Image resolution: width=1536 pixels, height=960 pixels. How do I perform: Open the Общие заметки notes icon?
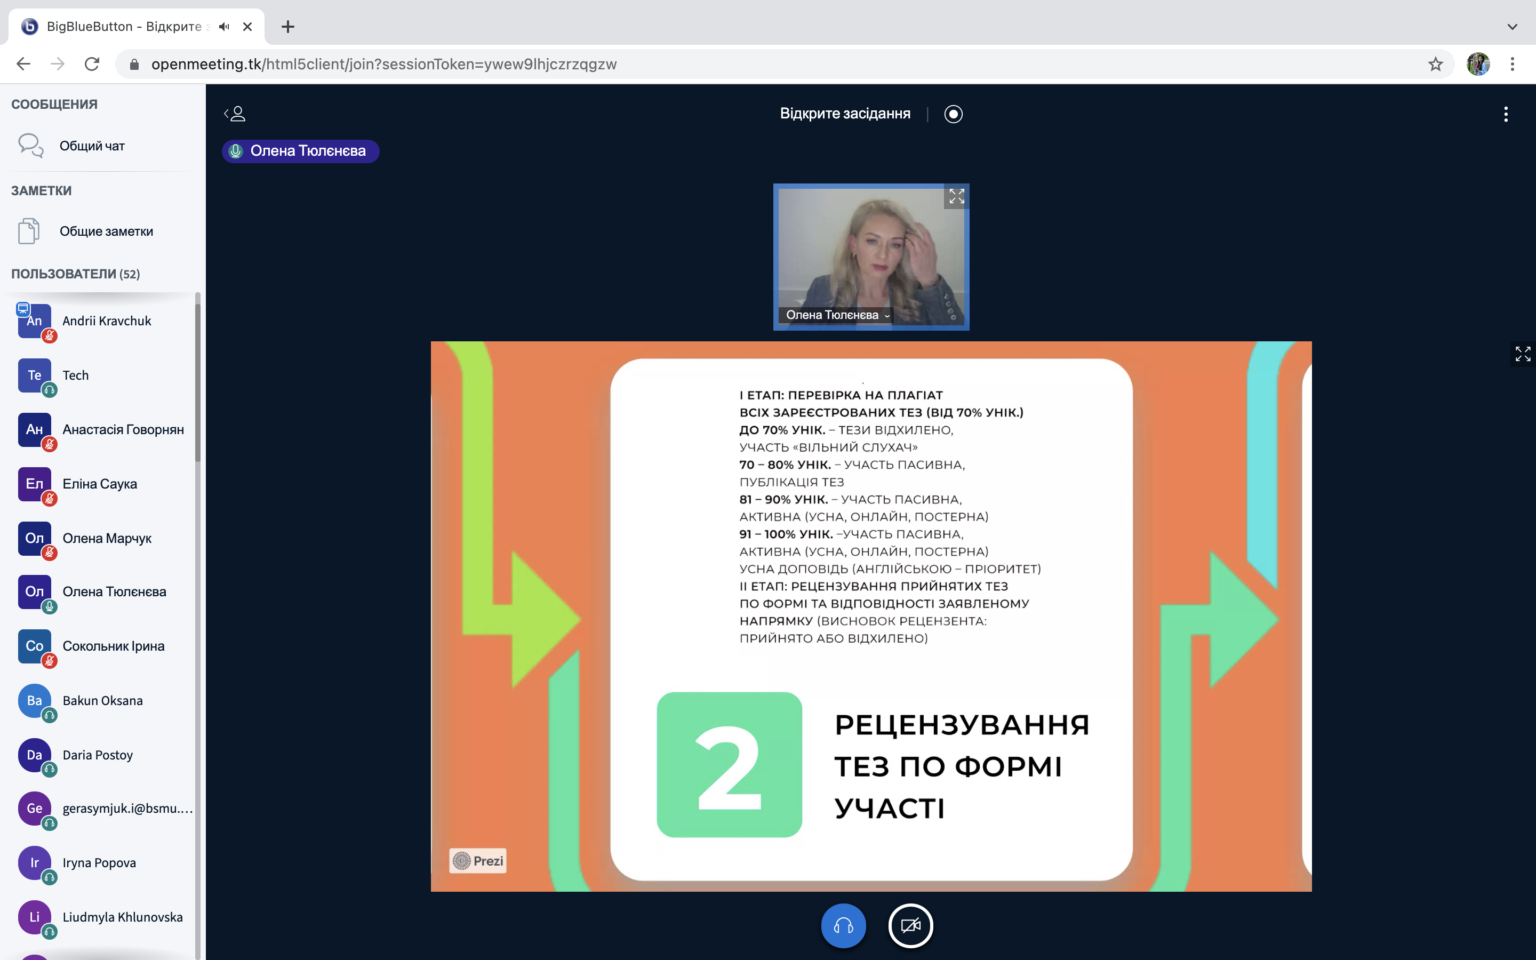tap(29, 231)
